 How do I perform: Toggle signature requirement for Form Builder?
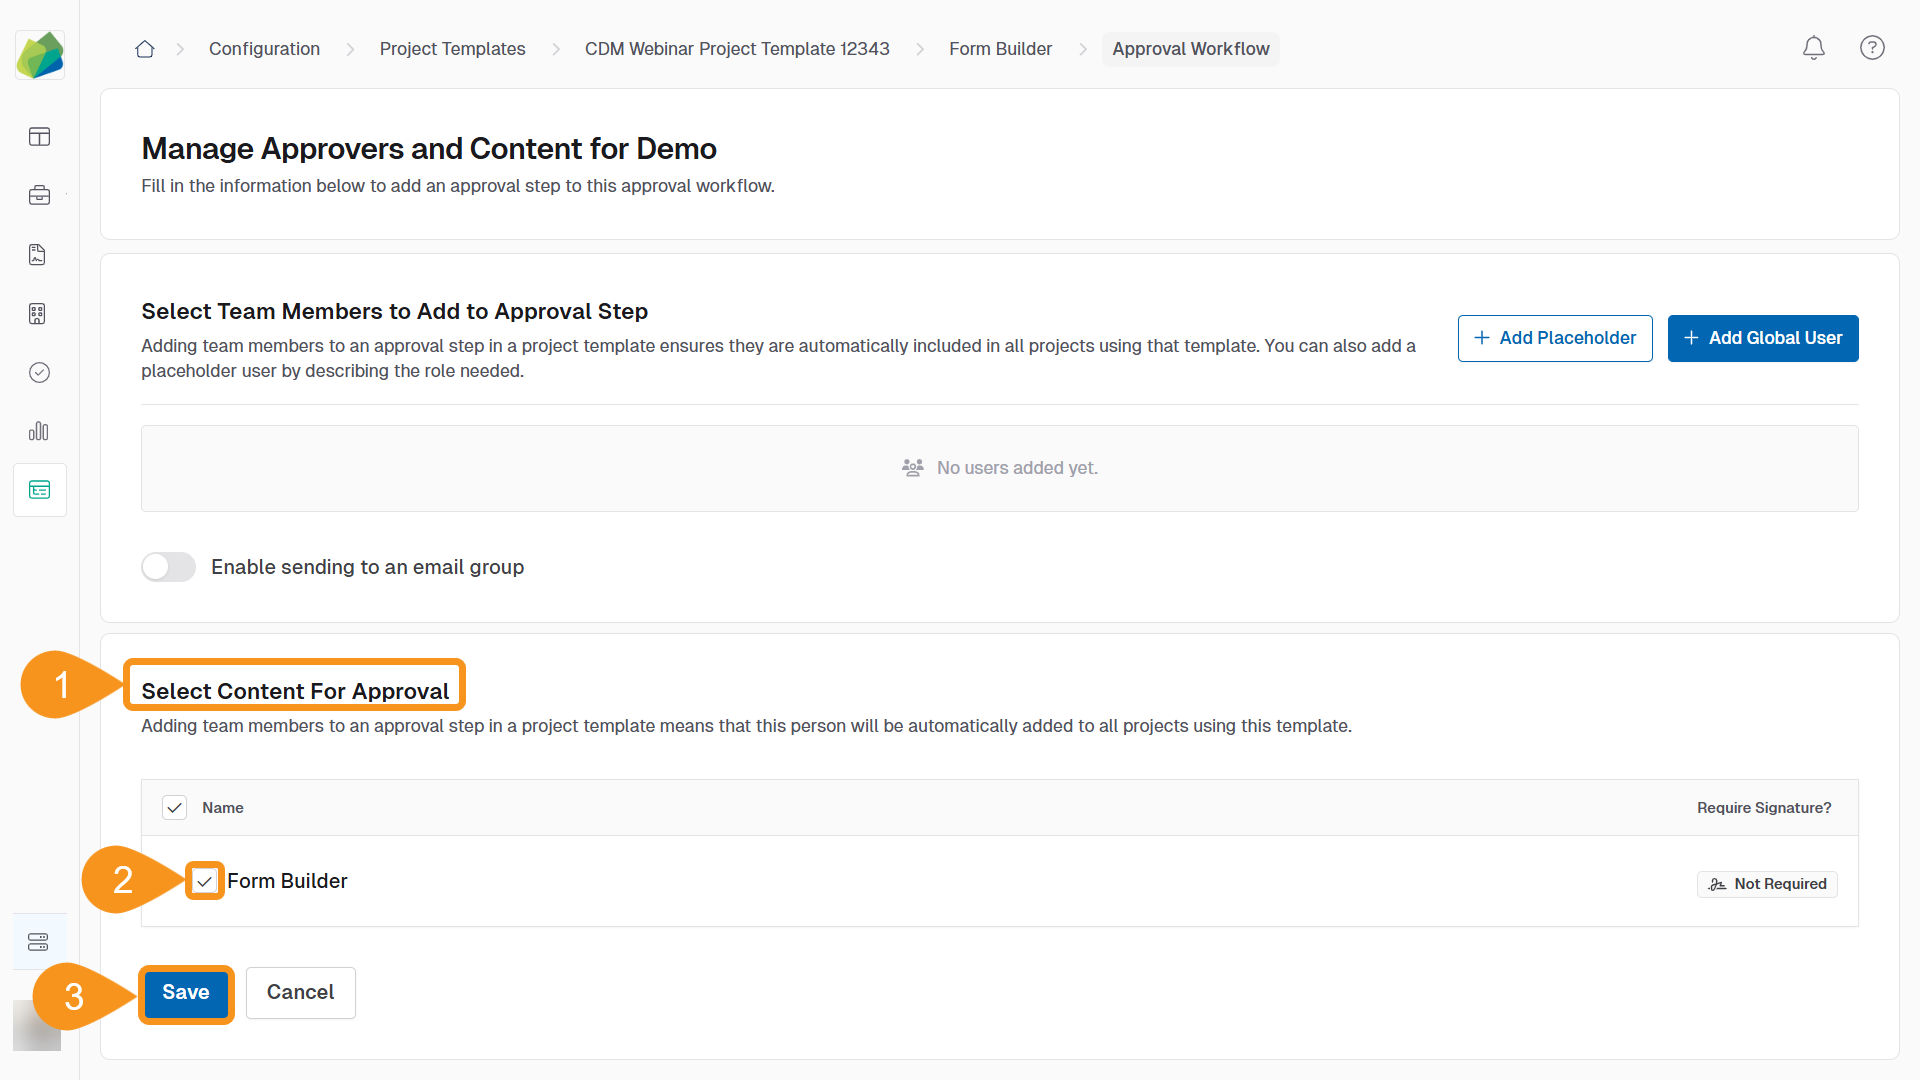click(1767, 884)
